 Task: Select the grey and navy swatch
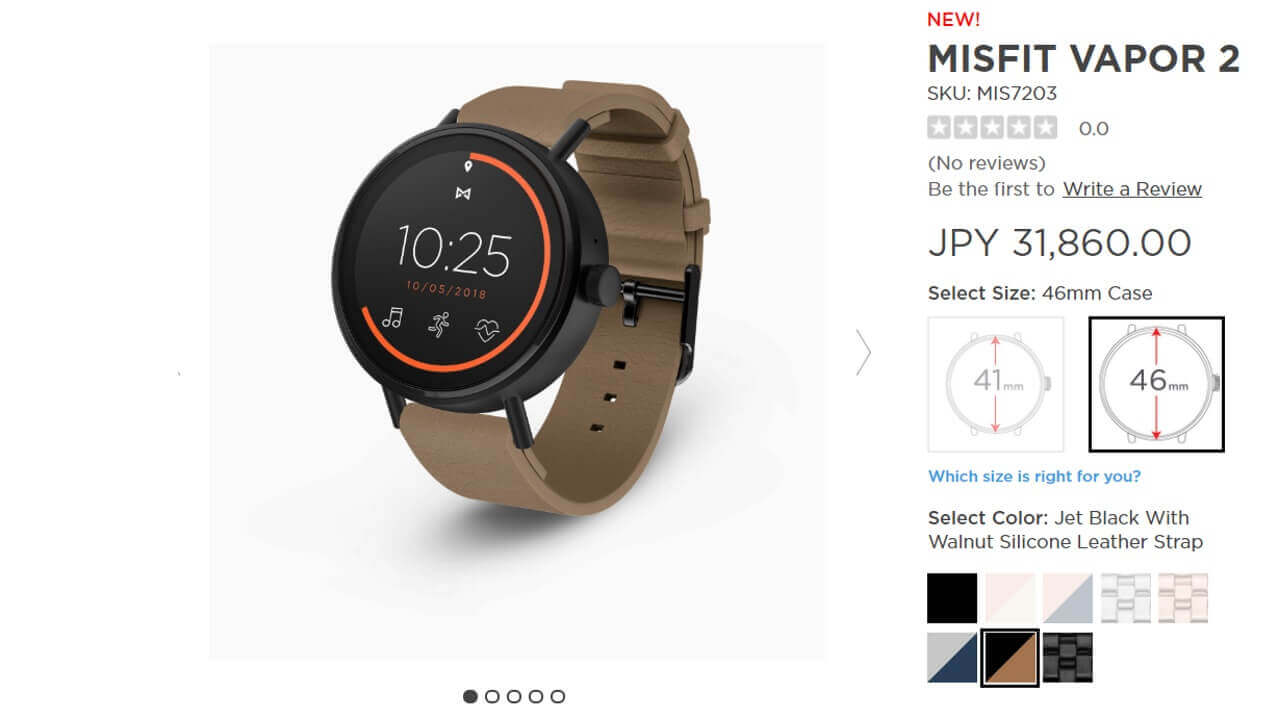pos(952,657)
